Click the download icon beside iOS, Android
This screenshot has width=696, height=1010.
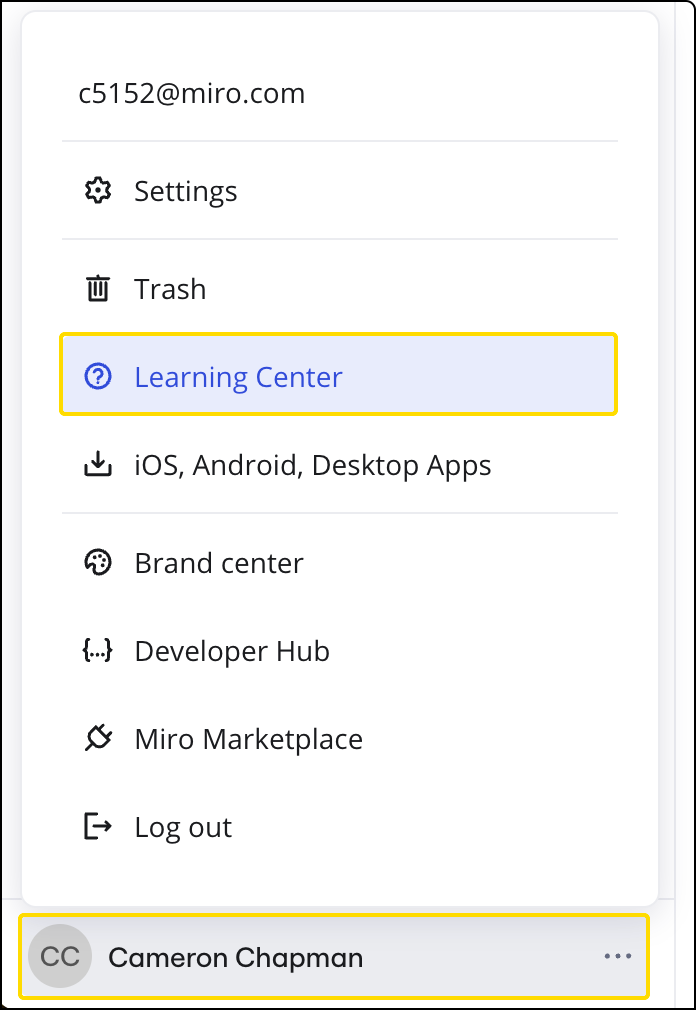(x=97, y=465)
